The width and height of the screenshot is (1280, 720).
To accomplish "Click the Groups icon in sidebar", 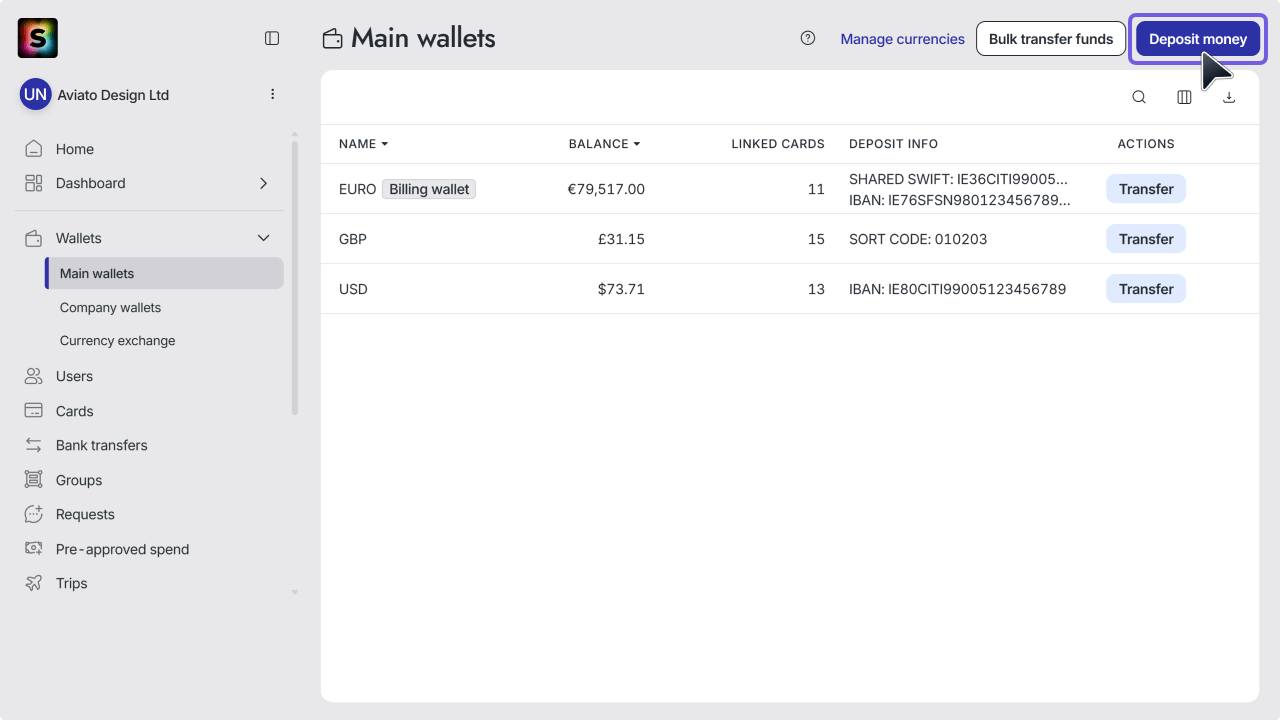I will (x=34, y=480).
